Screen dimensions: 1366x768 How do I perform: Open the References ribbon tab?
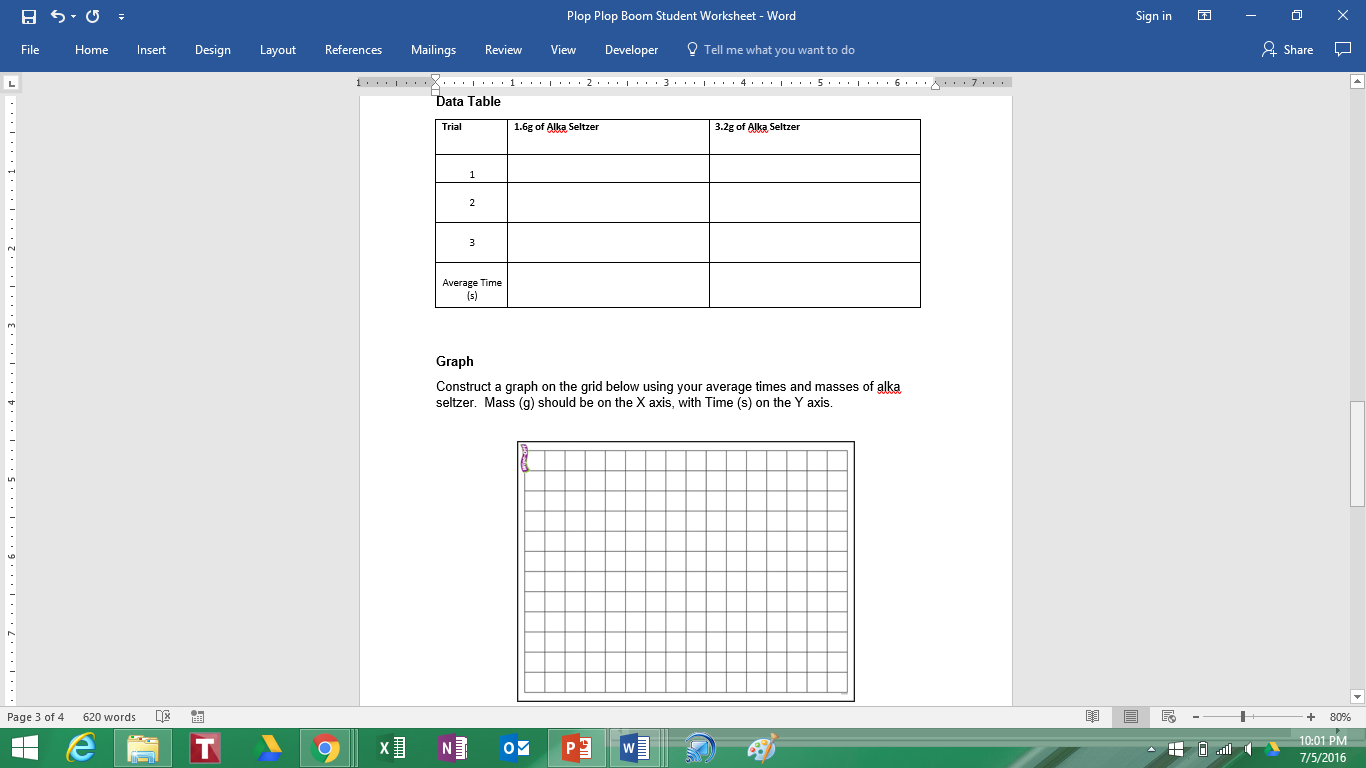(353, 50)
